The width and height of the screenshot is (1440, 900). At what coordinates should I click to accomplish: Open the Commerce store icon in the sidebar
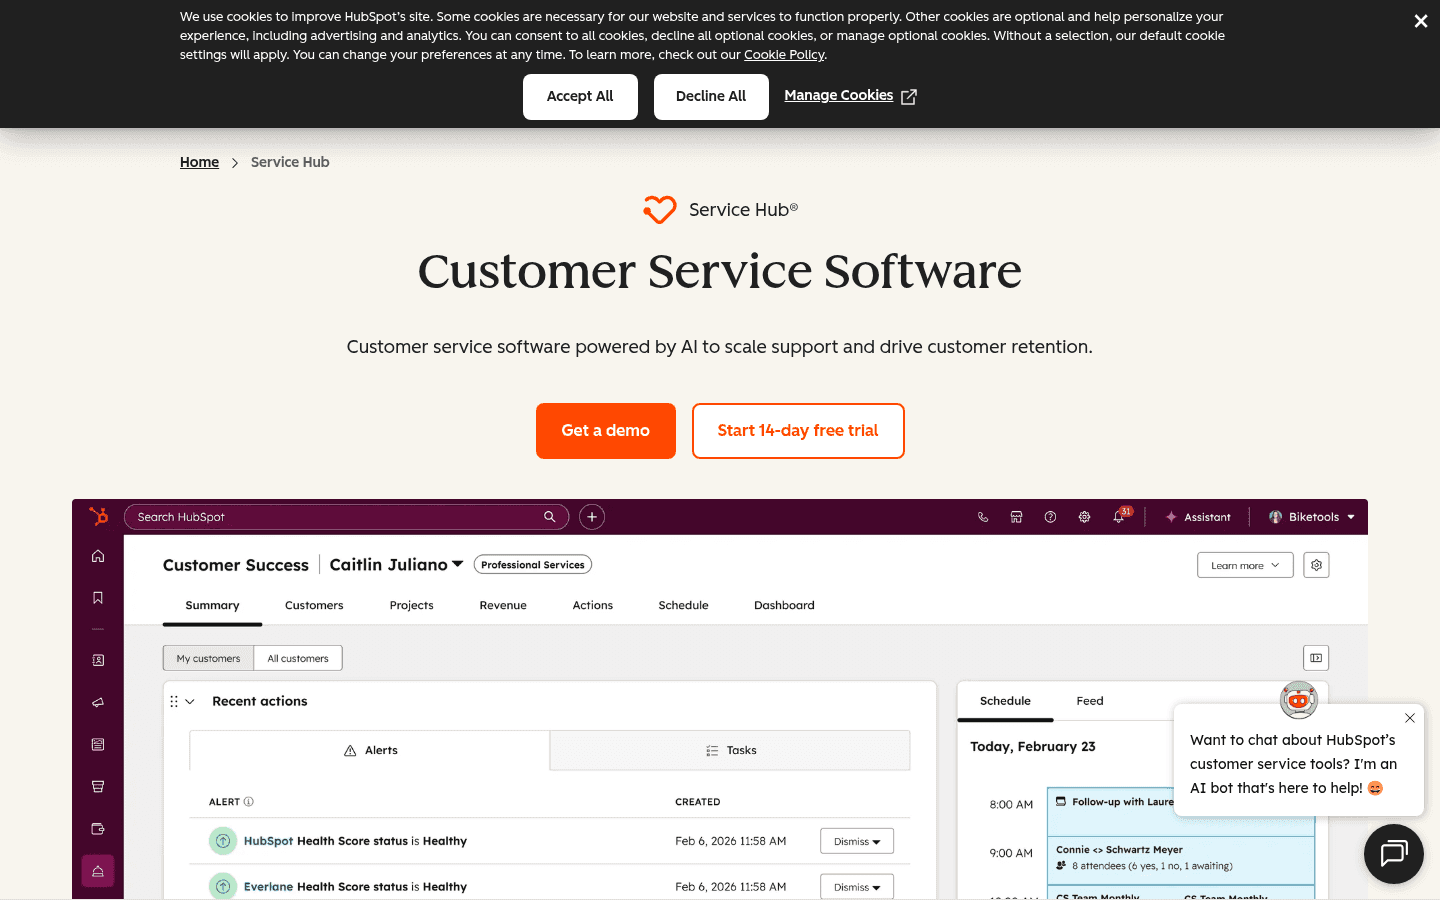coord(98,786)
